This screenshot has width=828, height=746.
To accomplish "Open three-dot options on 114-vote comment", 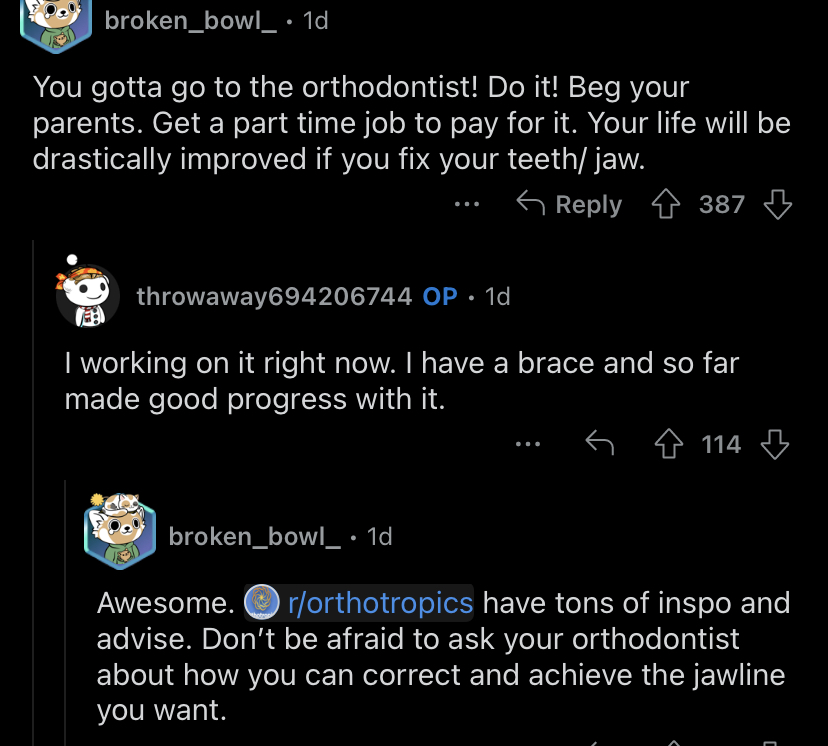I will click(x=528, y=444).
